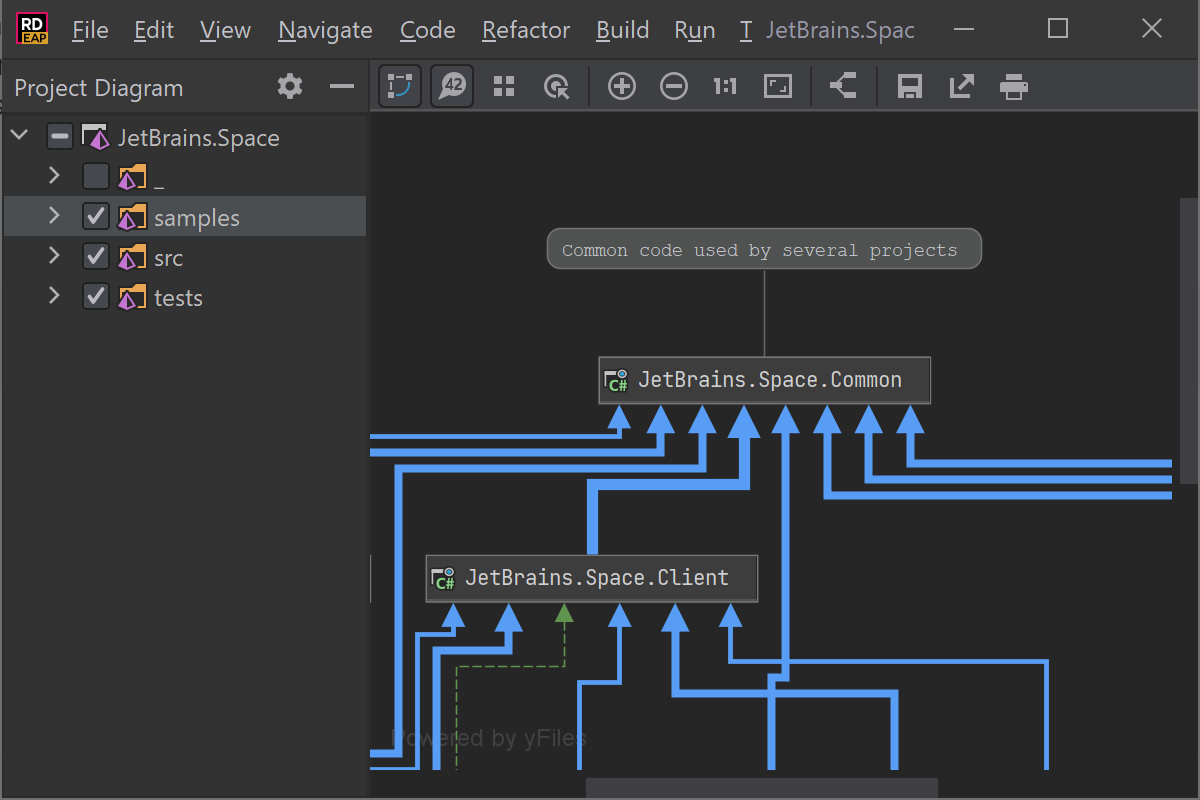
Task: Open the File menu
Action: pyautogui.click(x=90, y=30)
